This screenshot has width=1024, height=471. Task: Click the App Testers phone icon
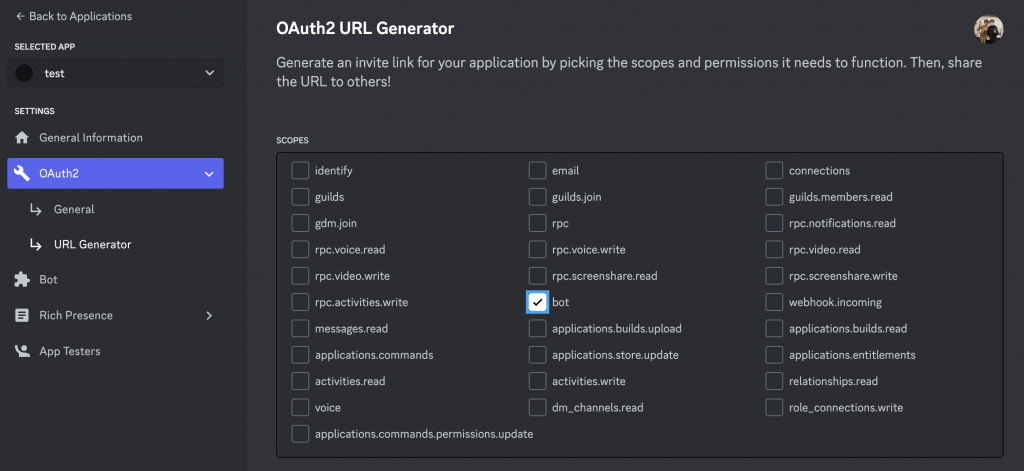pyautogui.click(x=22, y=352)
